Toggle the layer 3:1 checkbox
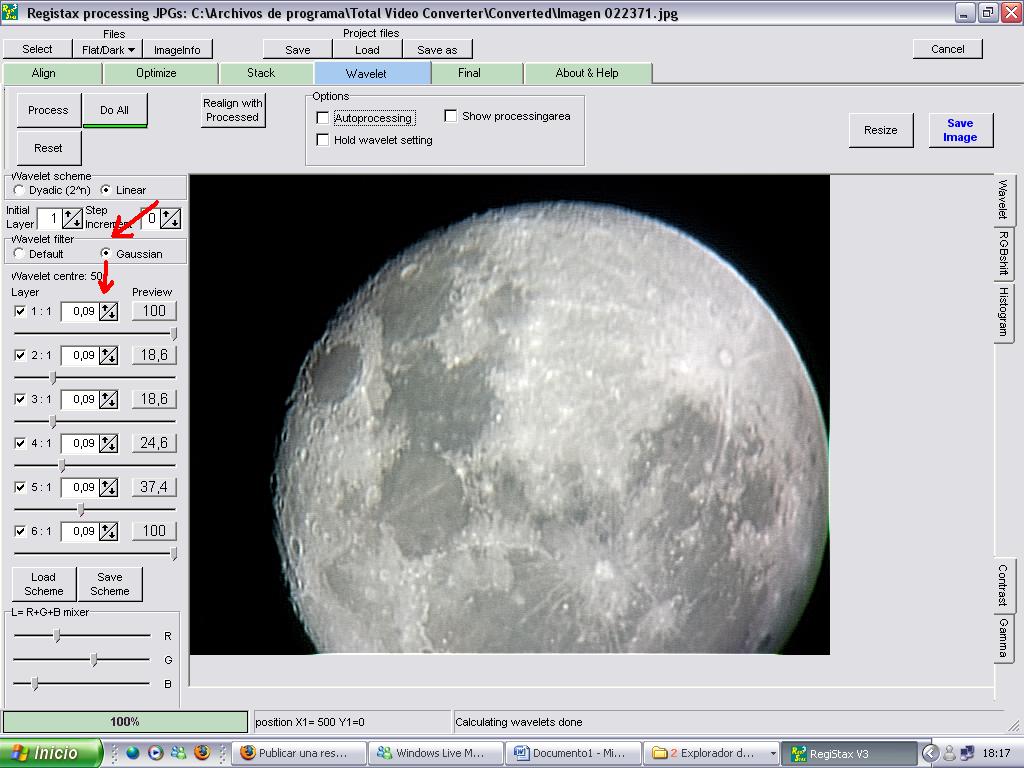 (20, 399)
